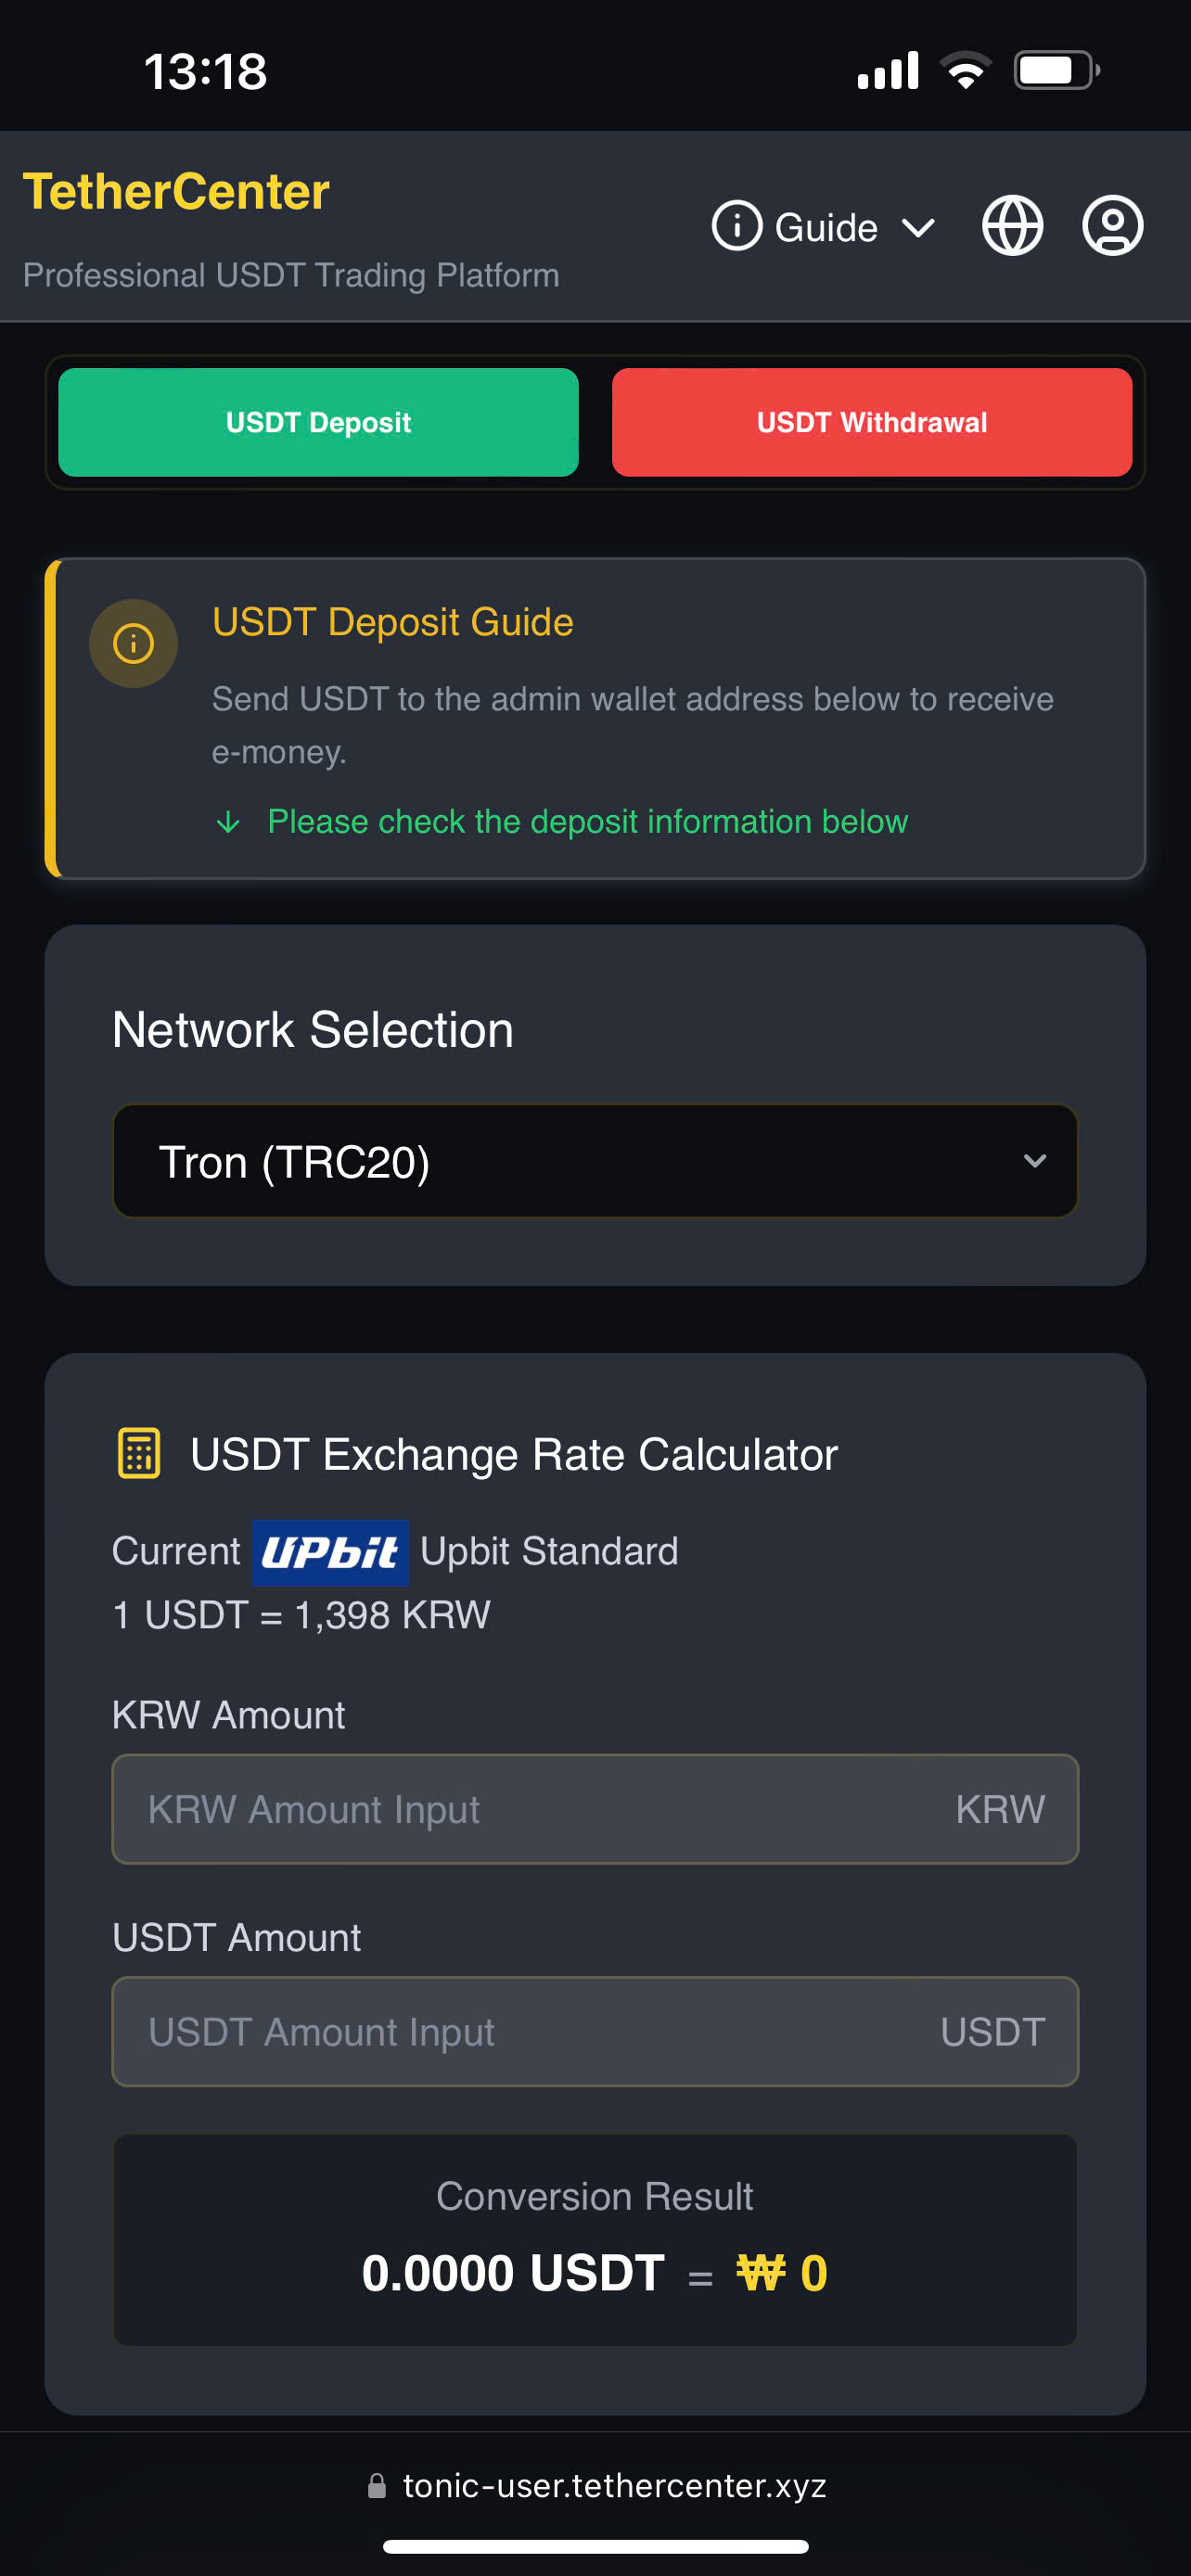Open the Tron (TRC20) network dropdown
The width and height of the screenshot is (1191, 2576).
click(594, 1161)
